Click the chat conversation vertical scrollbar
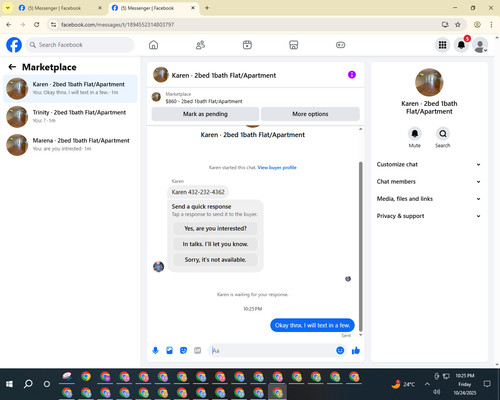Viewport: 500px width, 400px height. (x=360, y=247)
